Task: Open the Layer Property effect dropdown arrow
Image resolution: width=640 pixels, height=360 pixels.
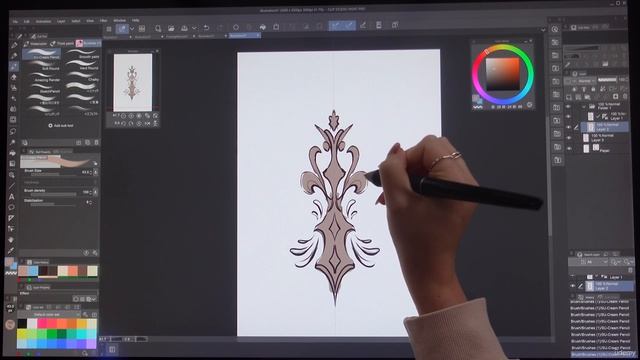Action: [x=94, y=299]
